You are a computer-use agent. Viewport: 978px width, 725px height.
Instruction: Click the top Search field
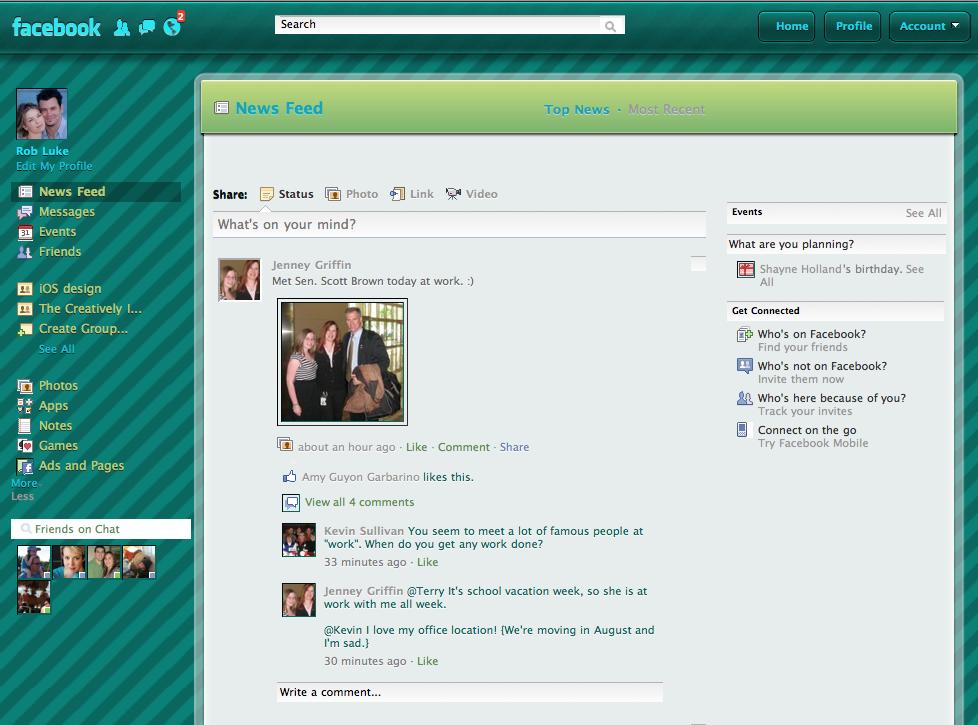click(450, 25)
